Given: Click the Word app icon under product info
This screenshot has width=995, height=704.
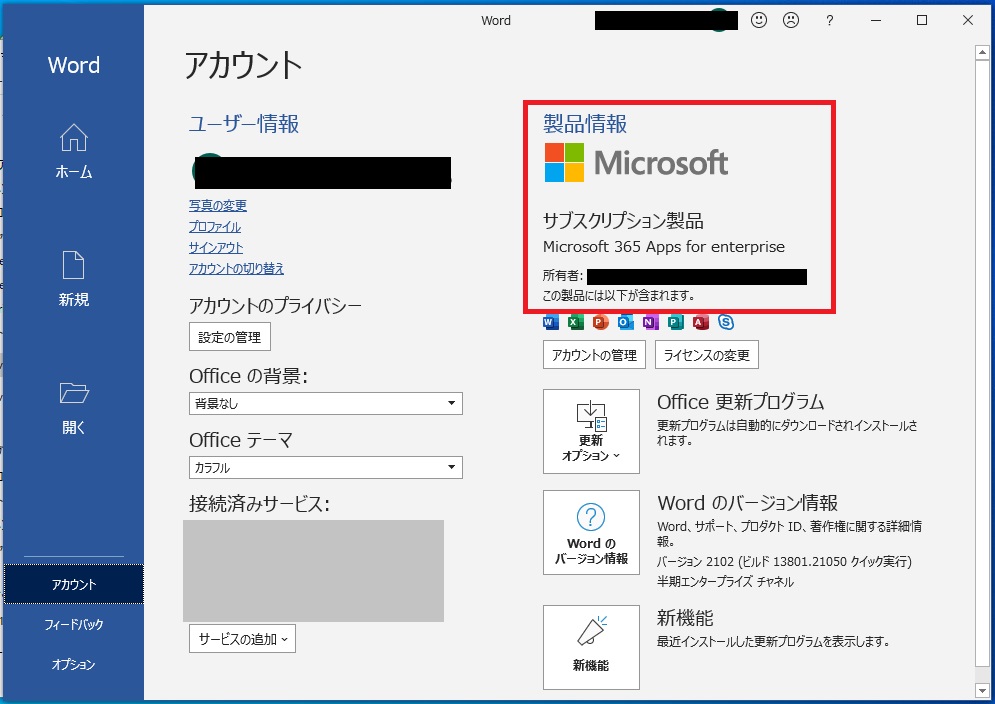Looking at the screenshot, I should [x=551, y=322].
